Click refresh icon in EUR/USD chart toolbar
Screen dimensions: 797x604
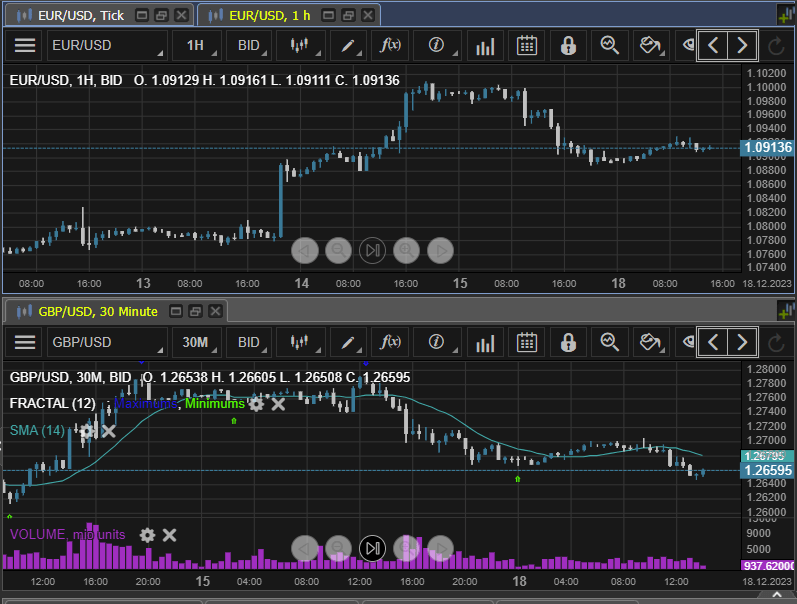click(x=776, y=46)
